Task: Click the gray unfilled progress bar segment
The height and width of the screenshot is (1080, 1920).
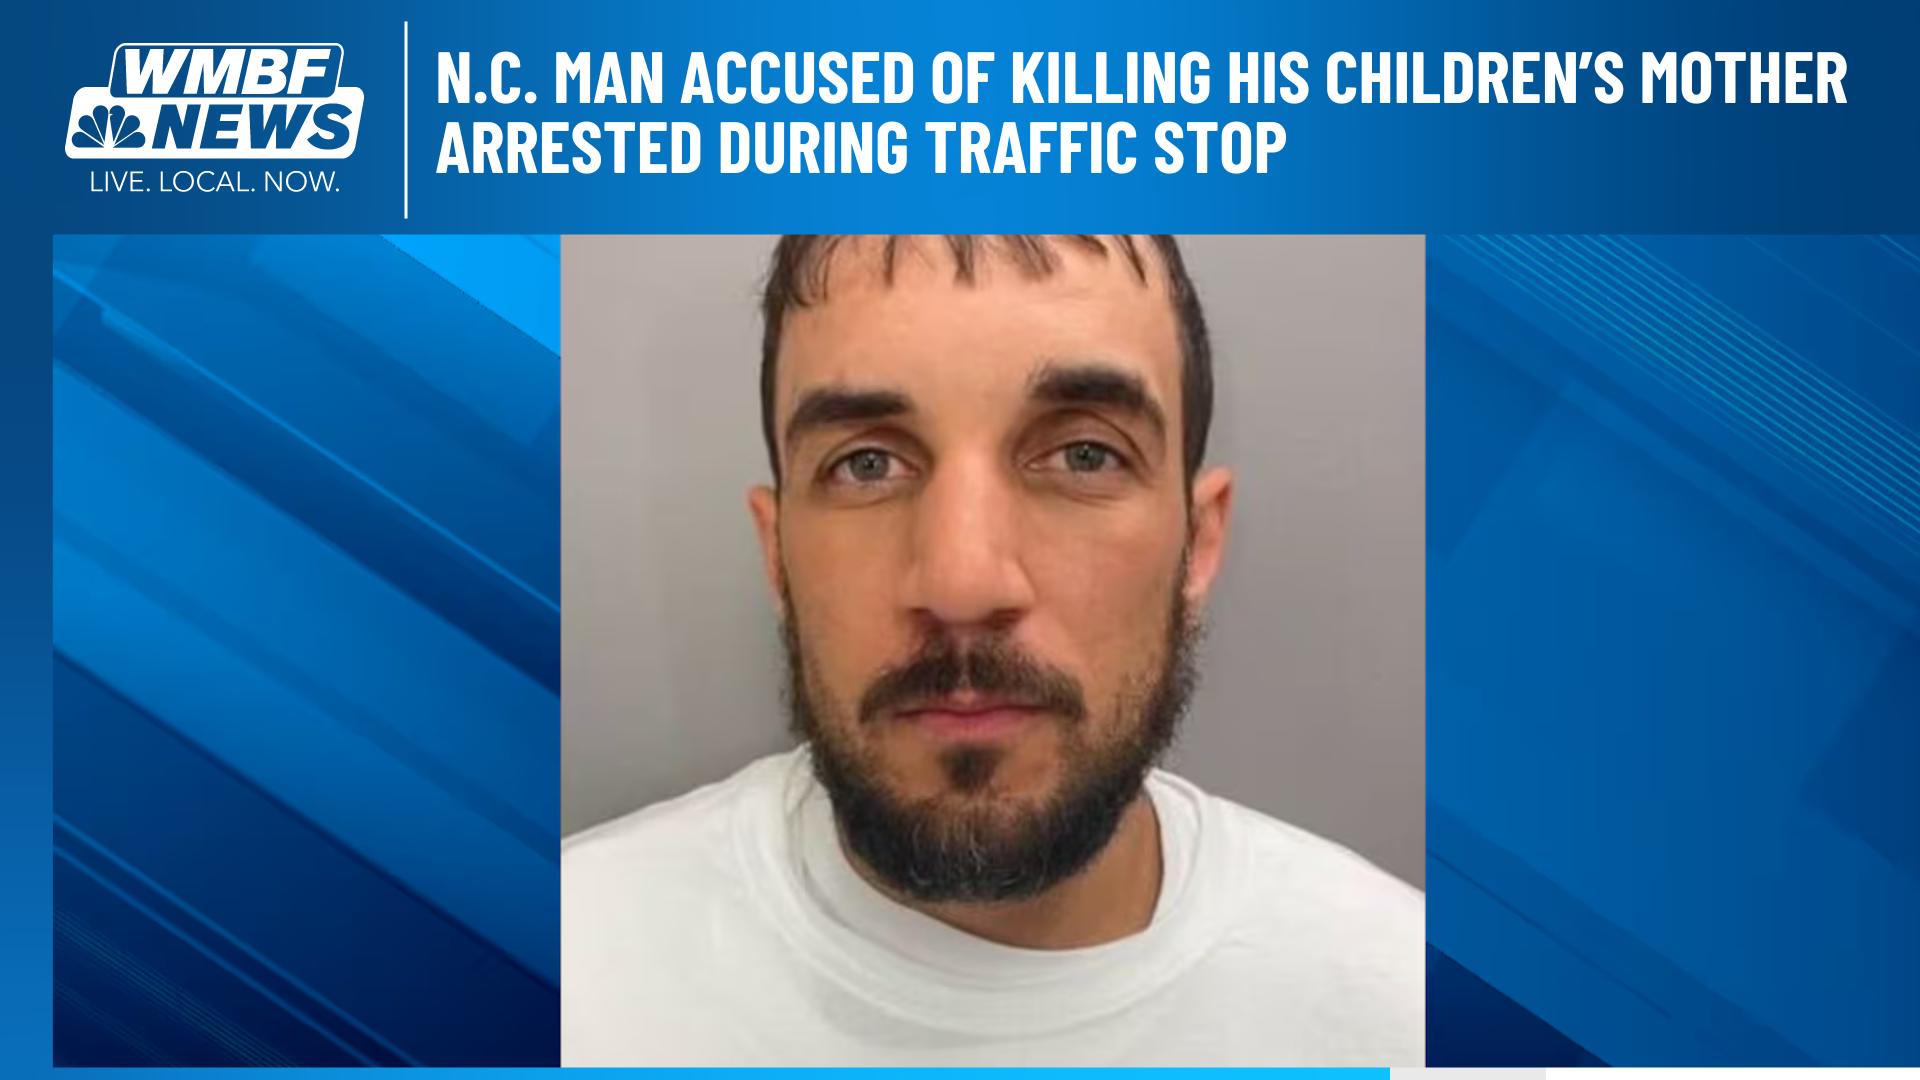Action: tap(1468, 1074)
